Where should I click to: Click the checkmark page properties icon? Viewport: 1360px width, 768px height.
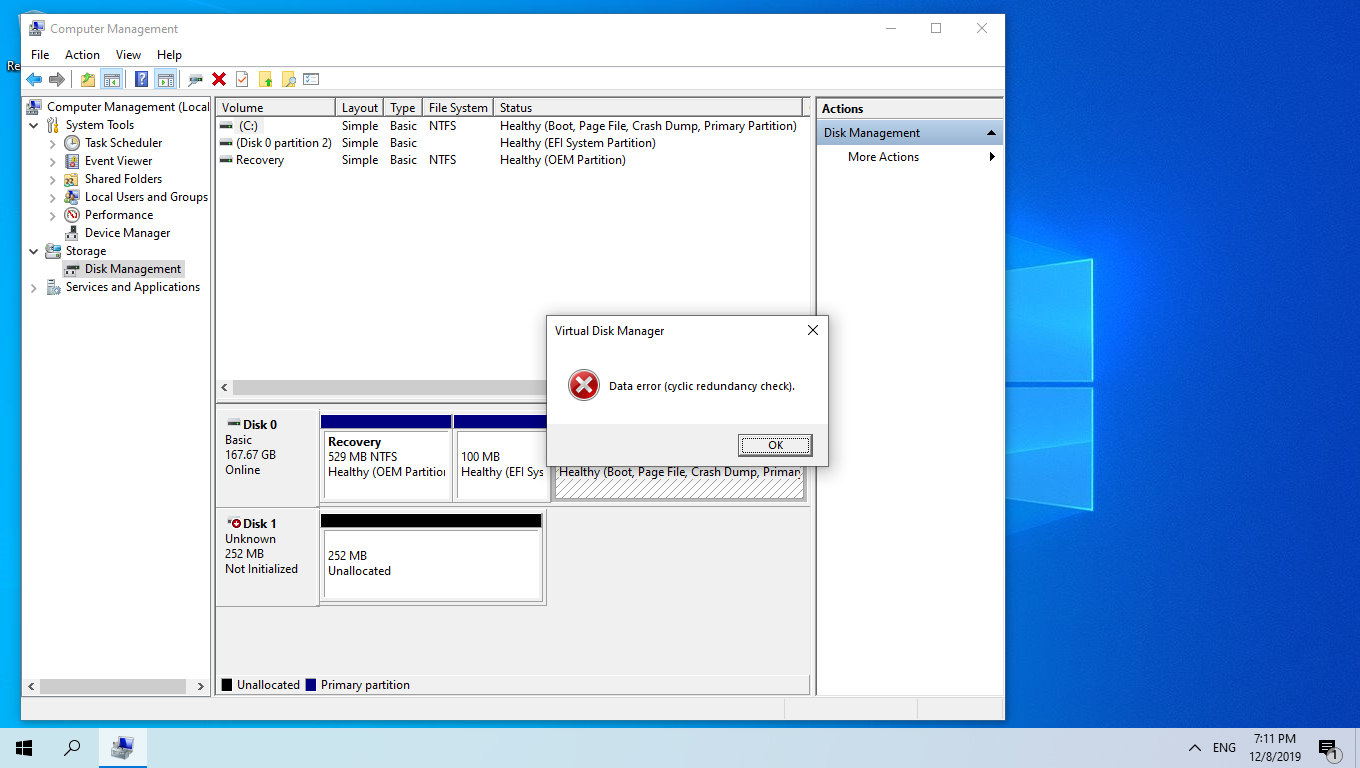point(242,79)
